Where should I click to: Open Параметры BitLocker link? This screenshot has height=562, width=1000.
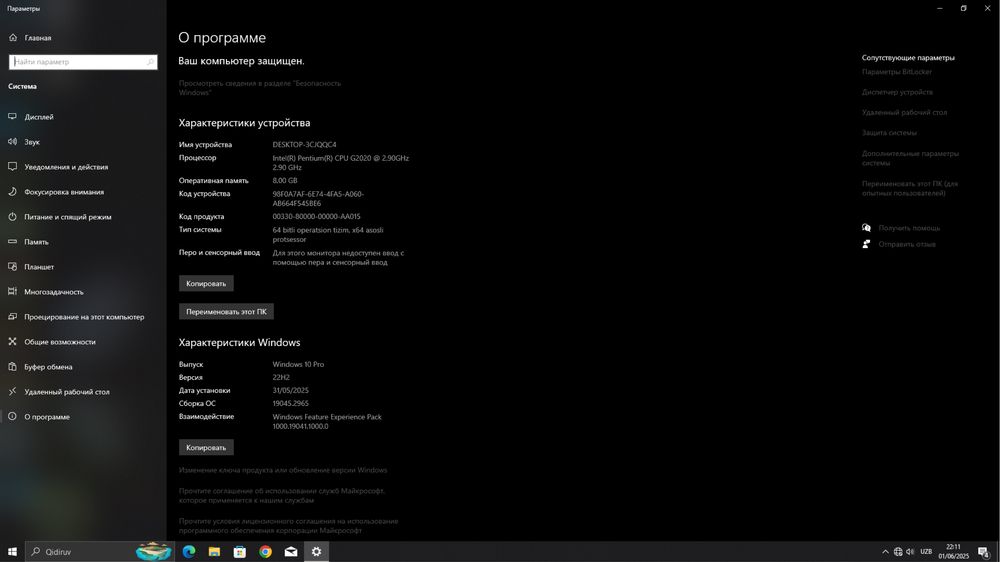coord(897,72)
